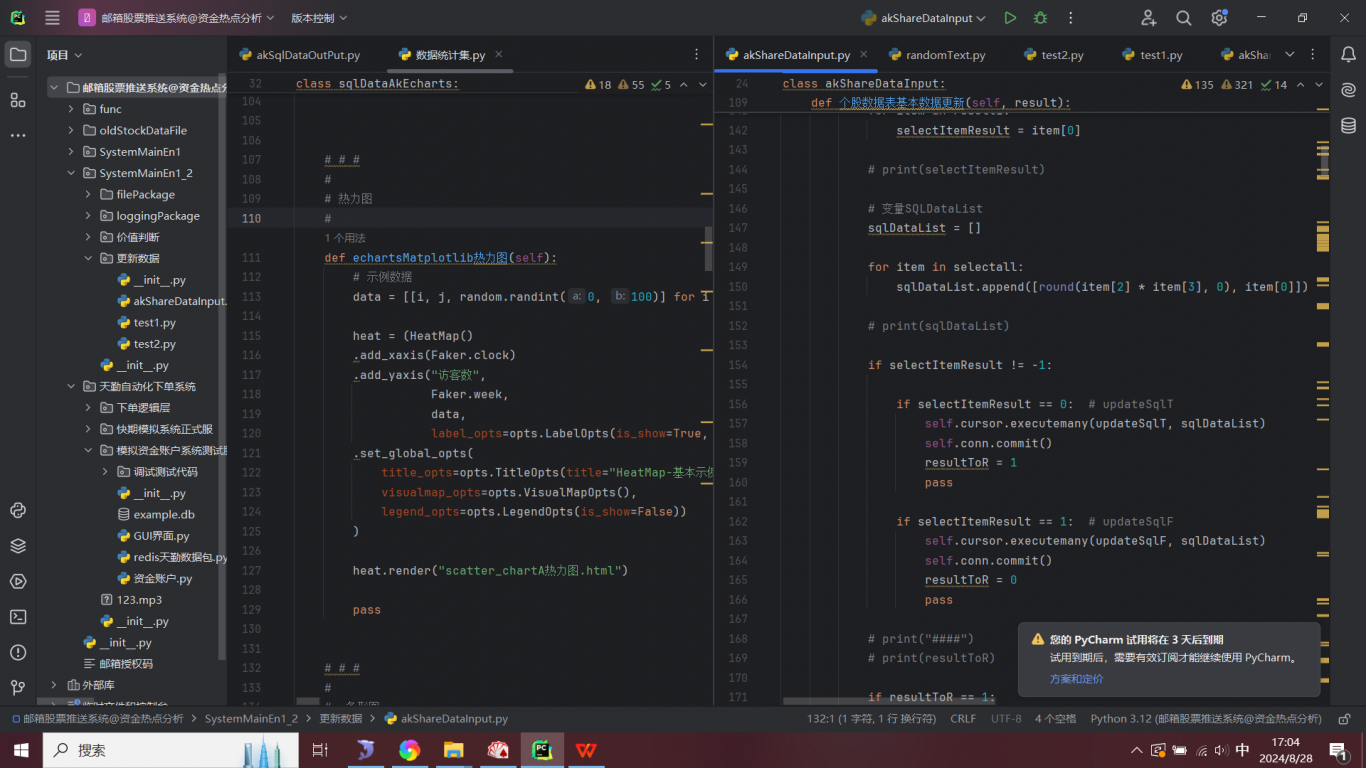The image size is (1366, 768).
Task: Open the Project tool window icon
Action: 18,55
